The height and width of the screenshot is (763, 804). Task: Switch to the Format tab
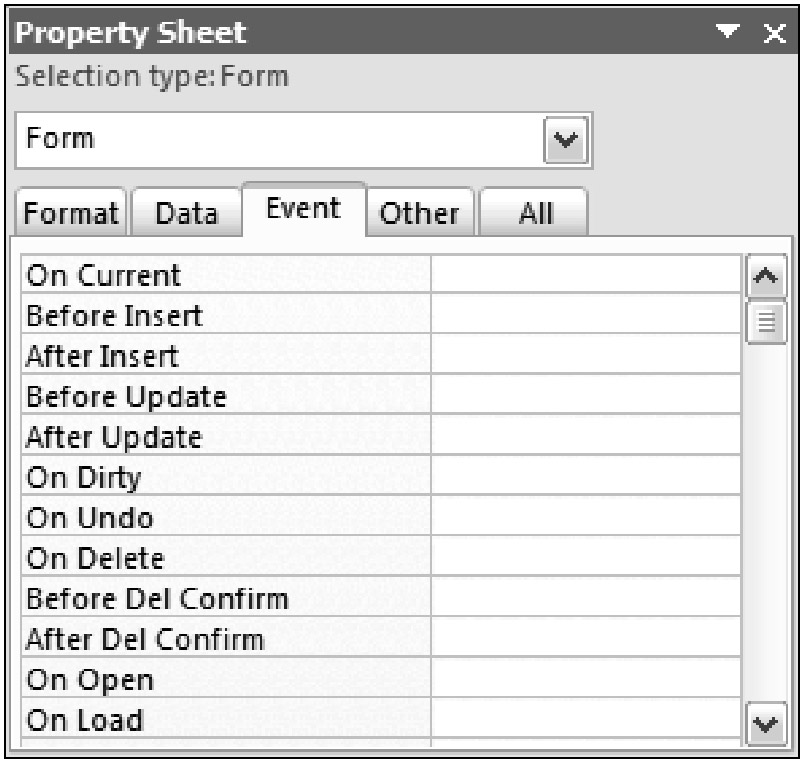pyautogui.click(x=72, y=212)
